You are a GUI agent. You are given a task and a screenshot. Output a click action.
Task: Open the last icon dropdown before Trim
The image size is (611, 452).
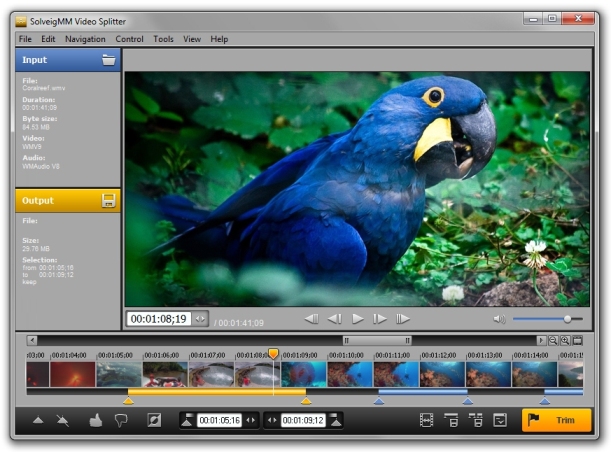pyautogui.click(x=500, y=421)
